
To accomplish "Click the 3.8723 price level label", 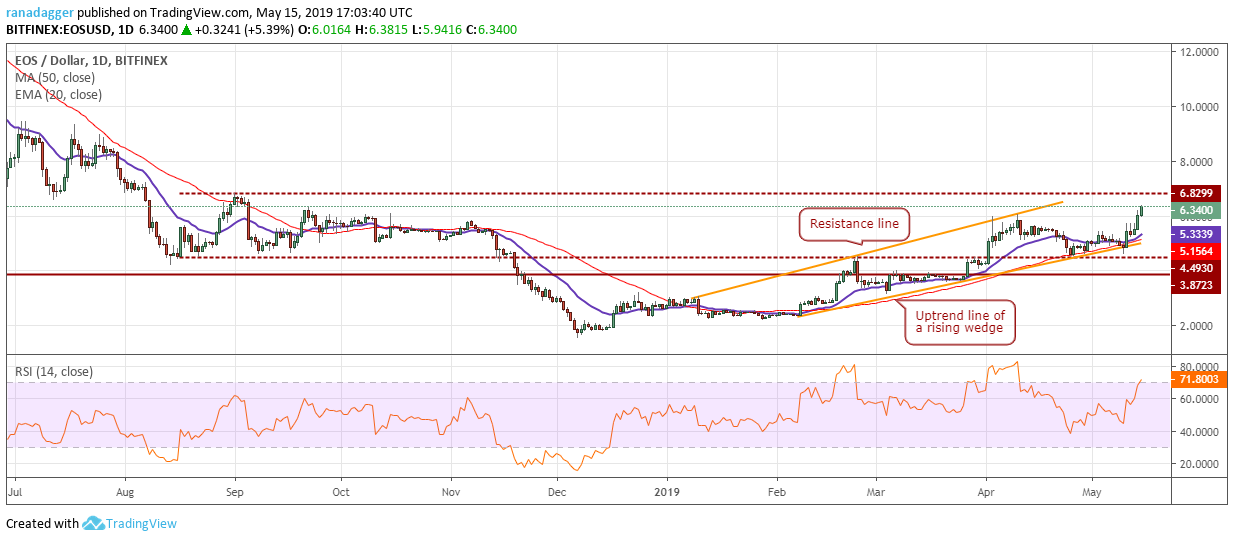I will pos(1198,285).
